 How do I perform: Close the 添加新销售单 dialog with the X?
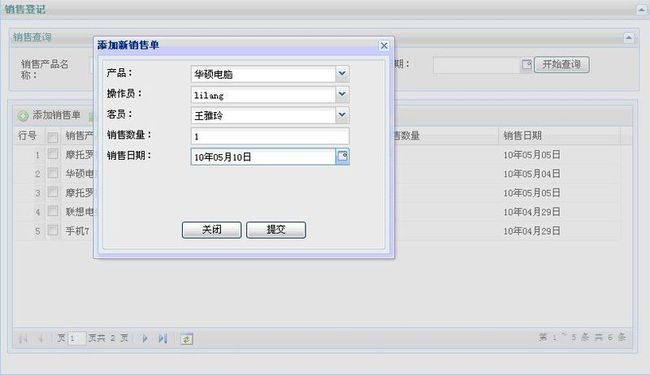(384, 46)
